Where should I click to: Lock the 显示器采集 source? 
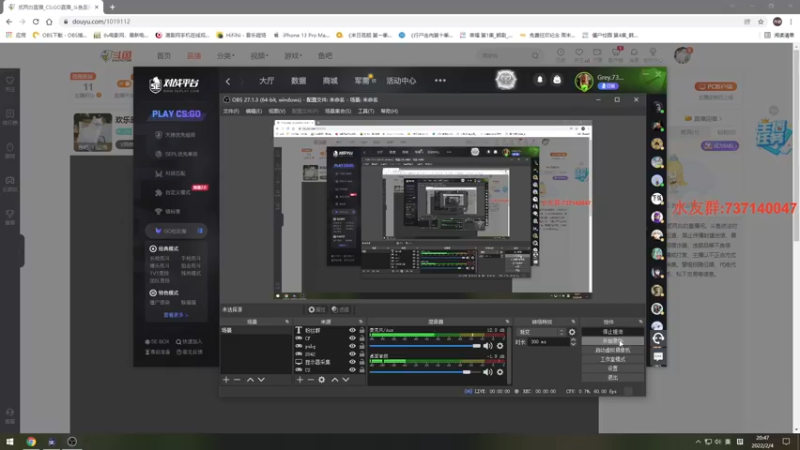click(x=362, y=362)
